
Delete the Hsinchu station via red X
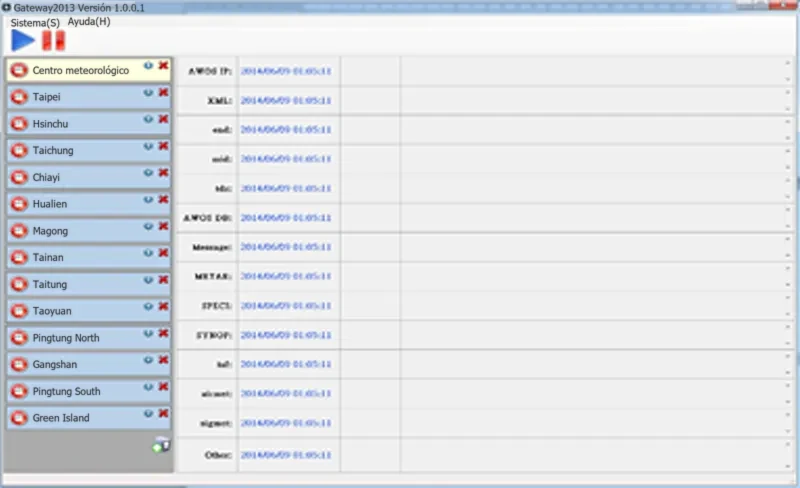click(x=163, y=119)
